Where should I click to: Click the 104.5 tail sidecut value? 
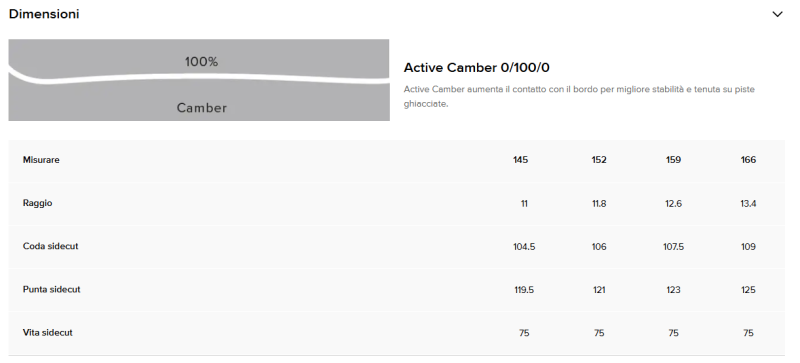click(x=524, y=247)
